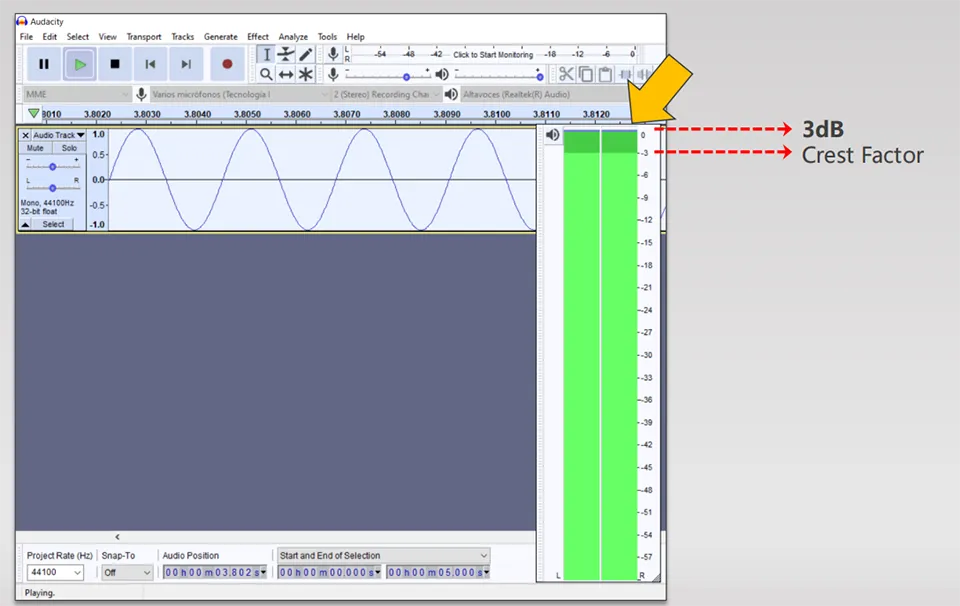Open the Help menu

(x=356, y=37)
